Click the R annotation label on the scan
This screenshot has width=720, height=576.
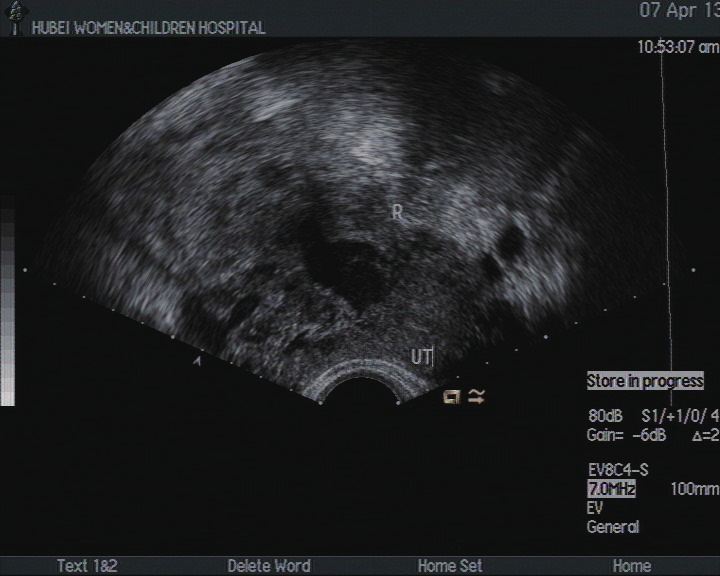397,212
